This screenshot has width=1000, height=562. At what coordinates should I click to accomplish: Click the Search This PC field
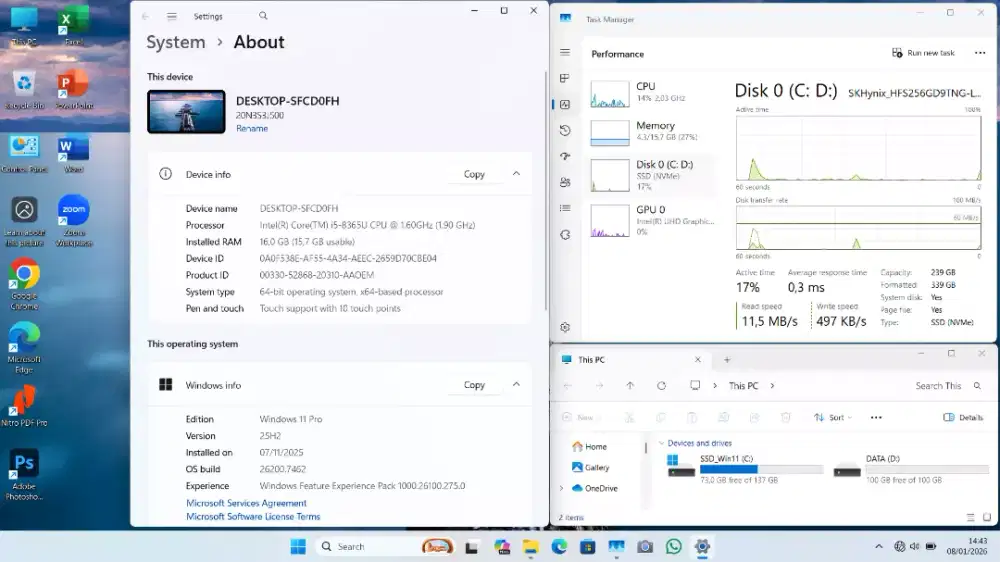(x=938, y=386)
